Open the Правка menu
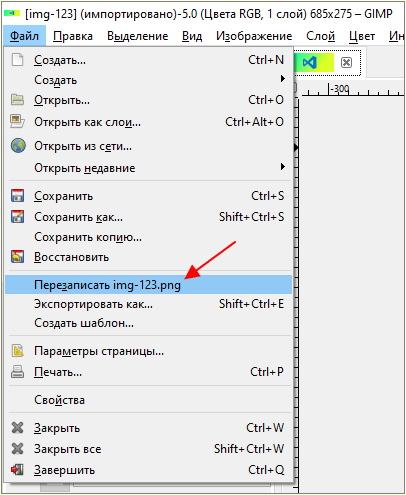 tap(73, 36)
